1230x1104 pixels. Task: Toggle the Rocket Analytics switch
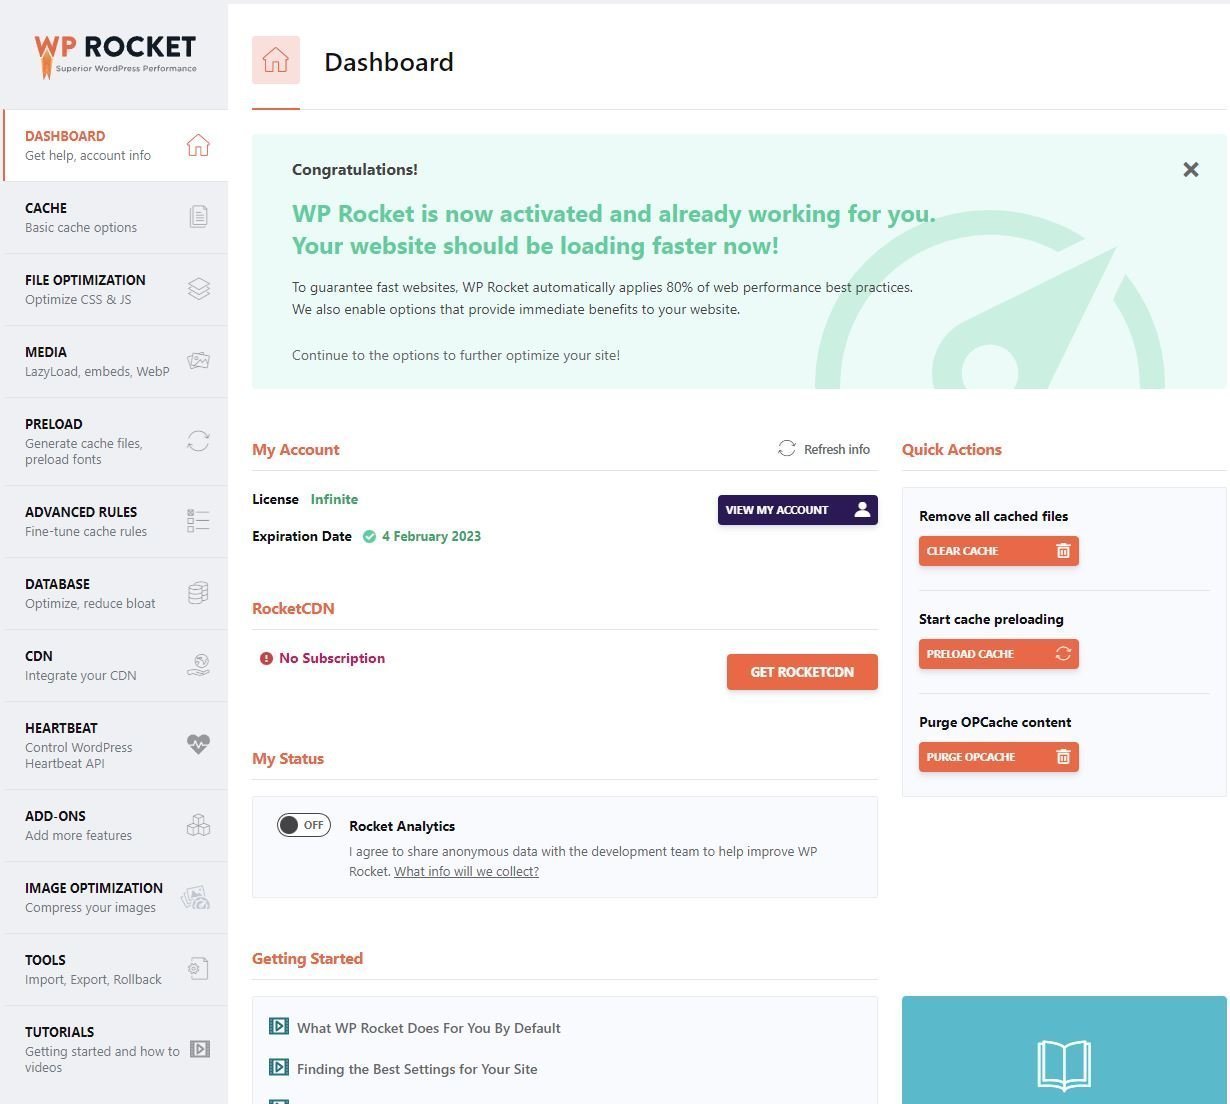coord(304,825)
